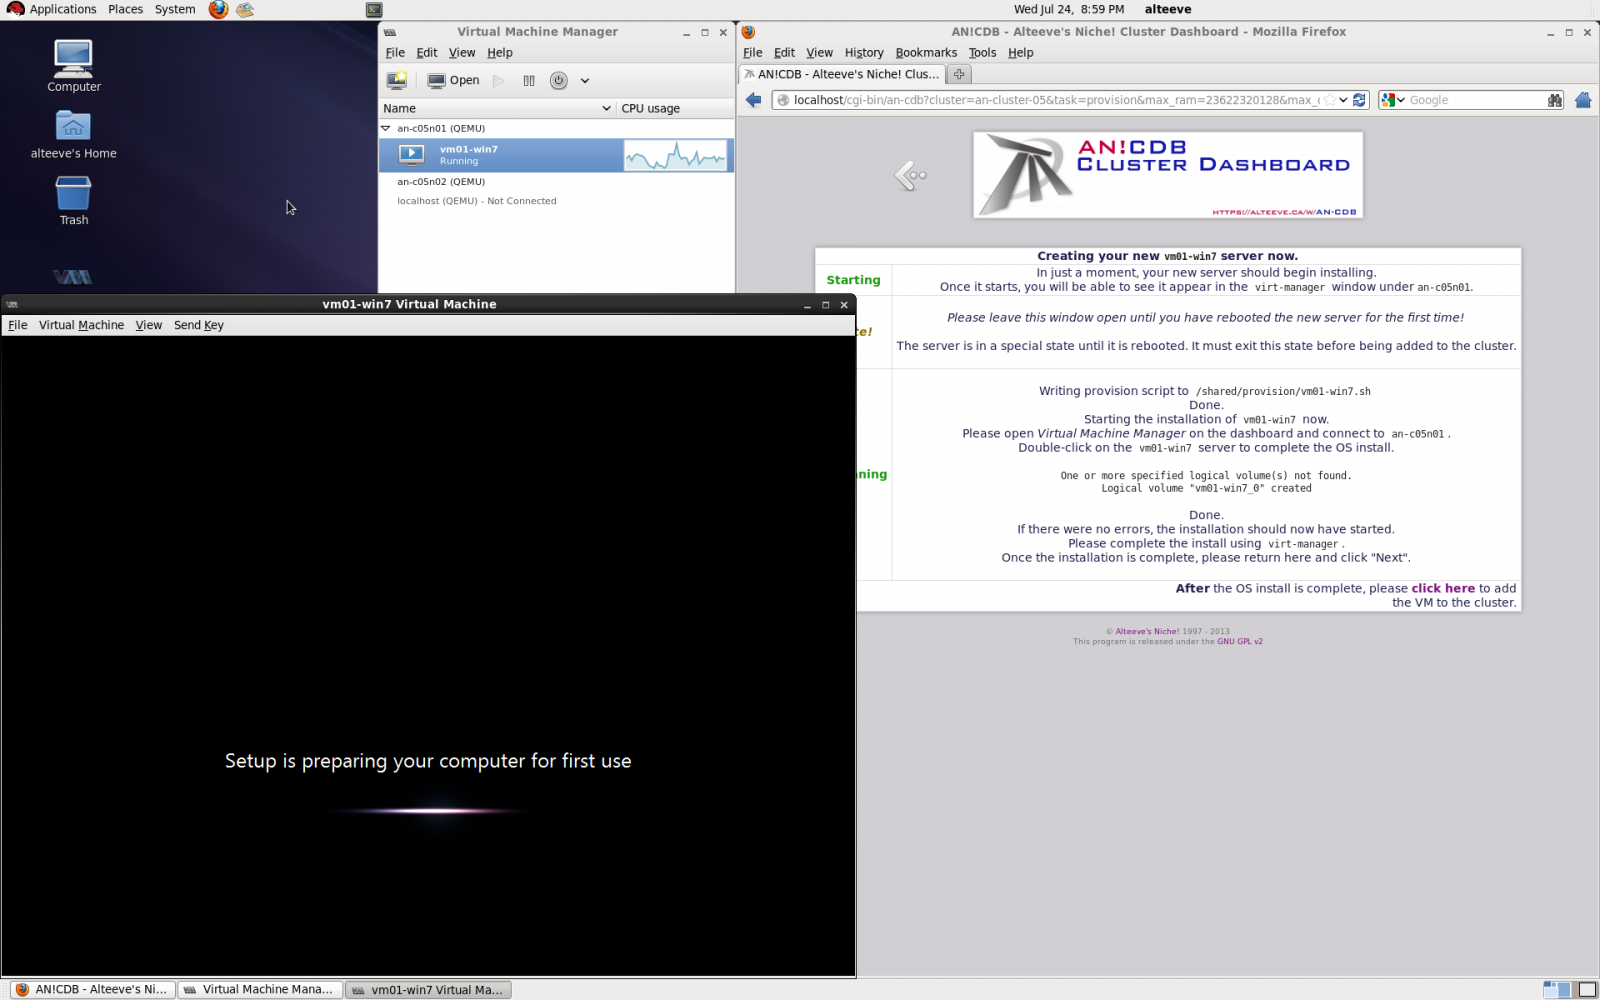Select the vm01-win7 CPU usage graph

click(675, 155)
